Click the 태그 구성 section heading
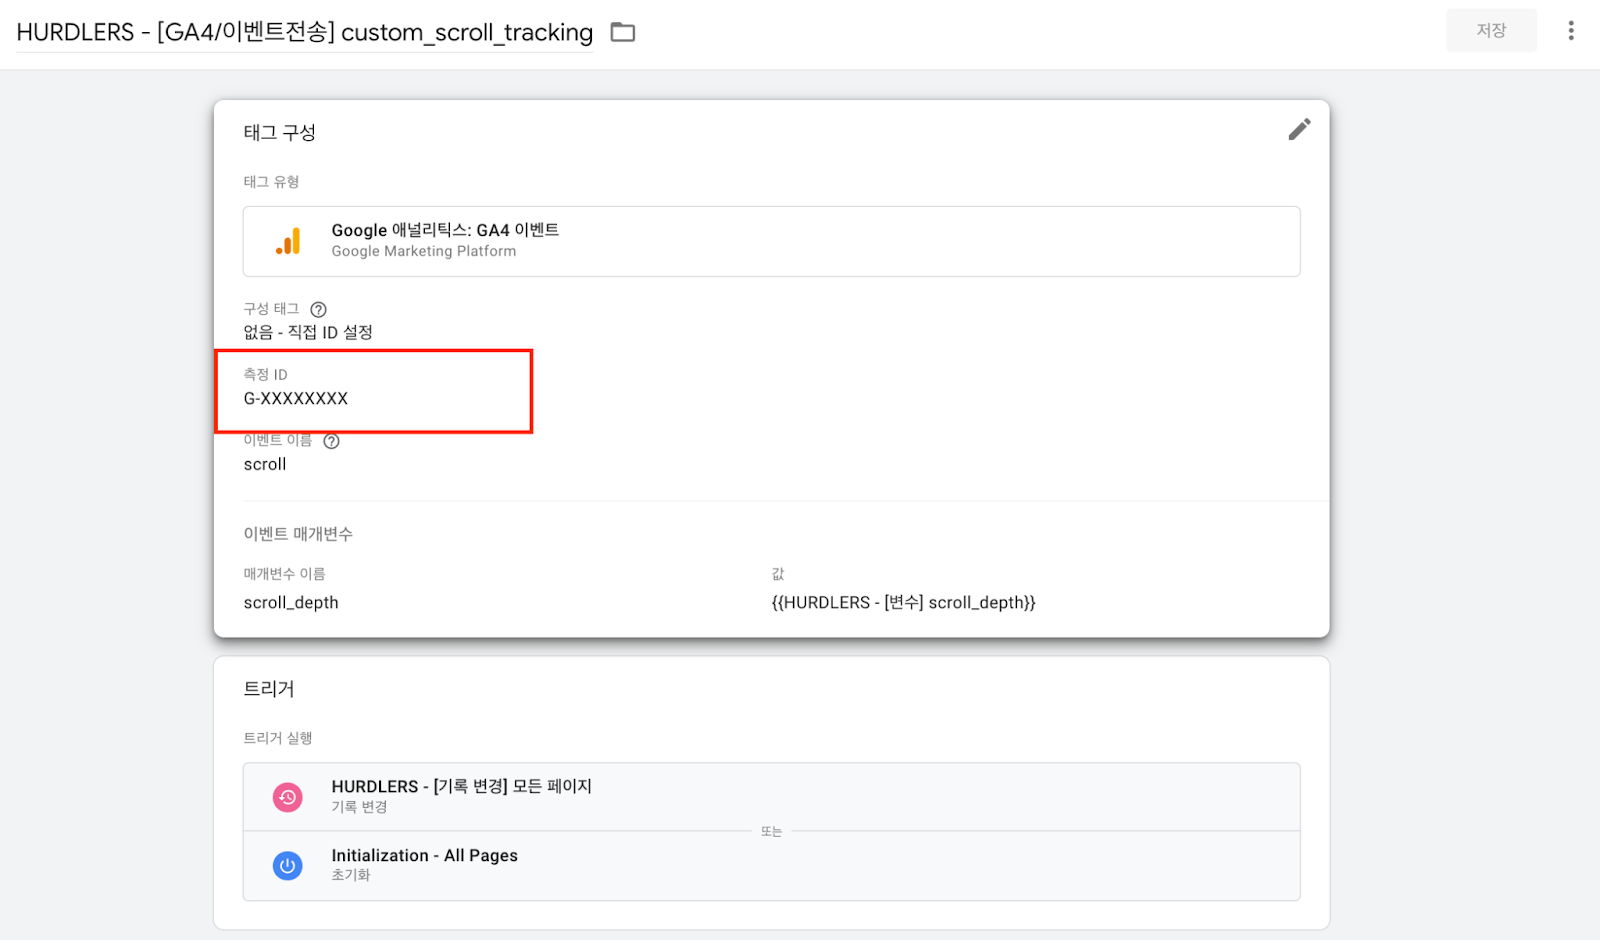 click(x=280, y=132)
